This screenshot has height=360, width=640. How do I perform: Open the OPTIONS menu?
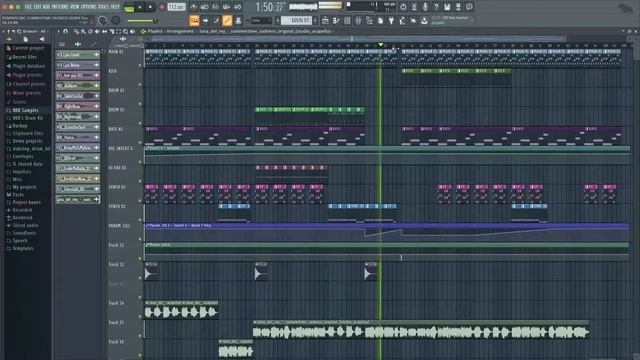(x=90, y=7)
